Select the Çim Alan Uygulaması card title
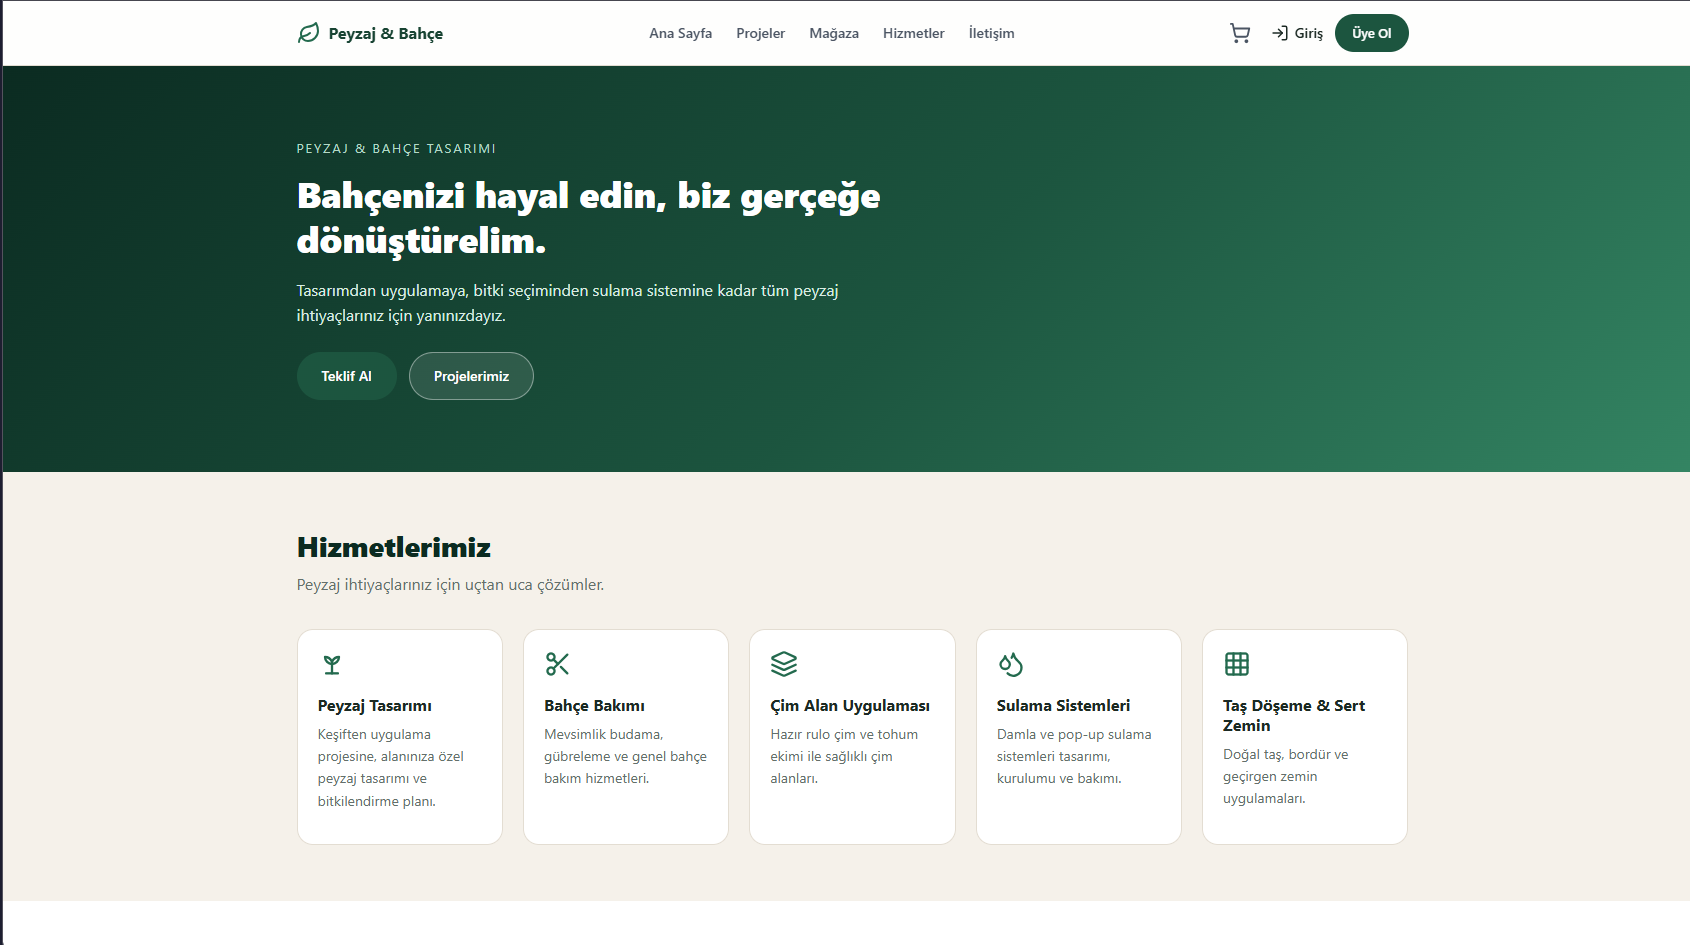The width and height of the screenshot is (1690, 945). click(x=850, y=706)
